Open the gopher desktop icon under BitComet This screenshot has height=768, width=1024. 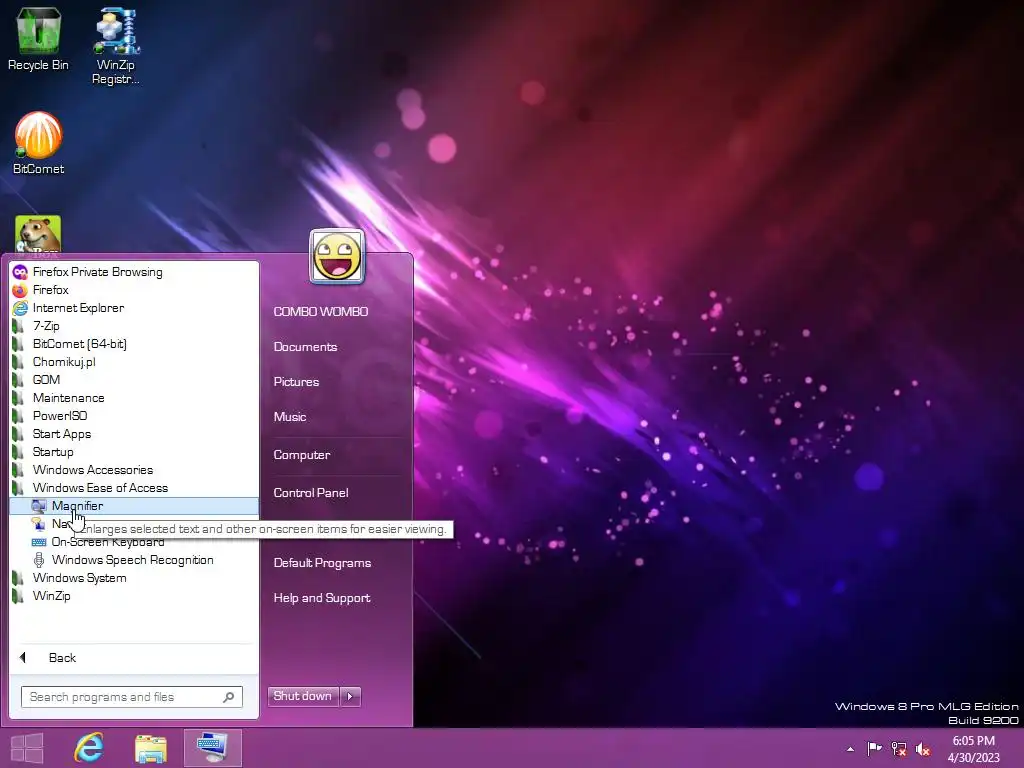[39, 234]
